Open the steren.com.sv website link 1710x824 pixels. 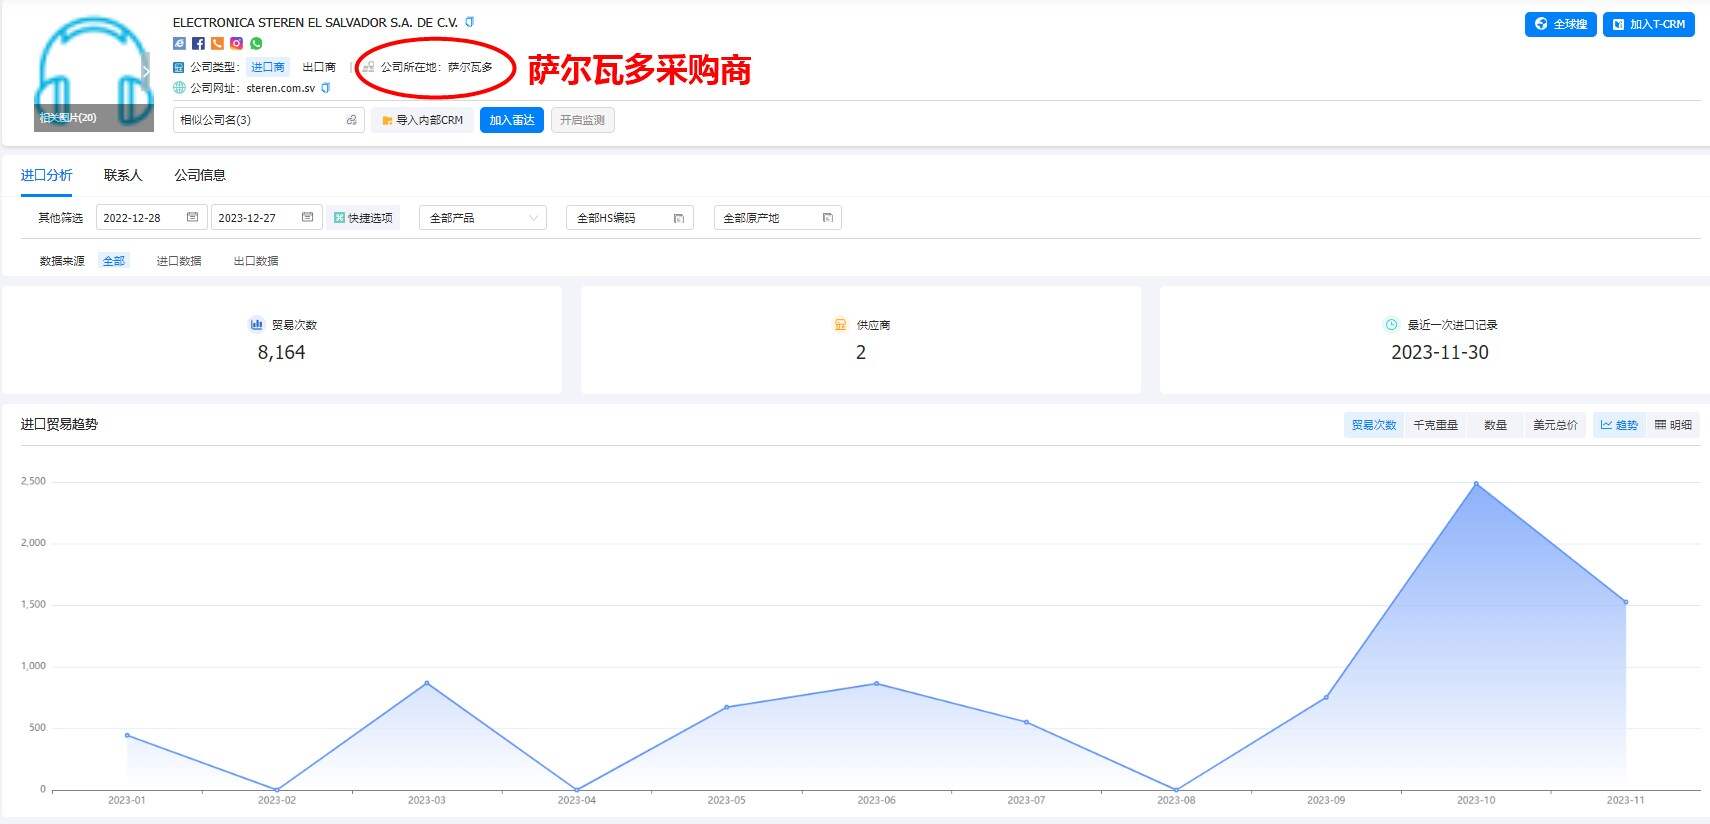pos(281,88)
